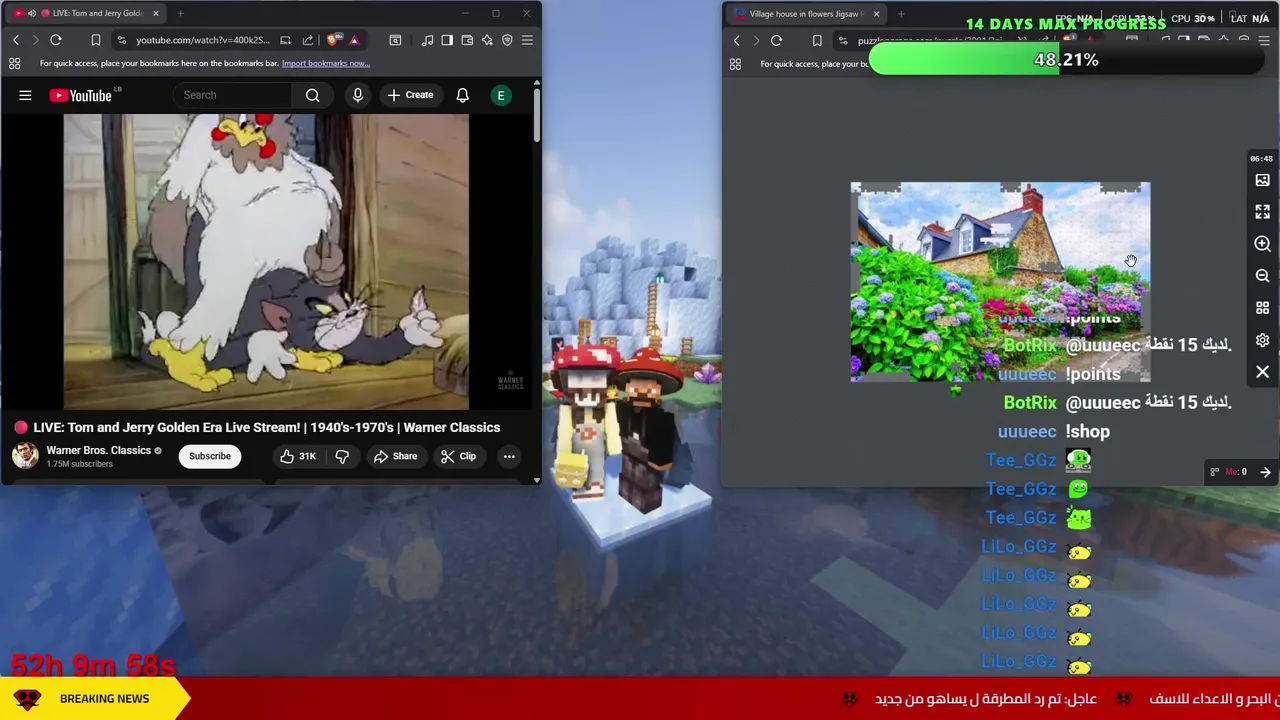This screenshot has width=1280, height=720.
Task: Click the Tom and Jerry video player
Action: click(x=266, y=262)
